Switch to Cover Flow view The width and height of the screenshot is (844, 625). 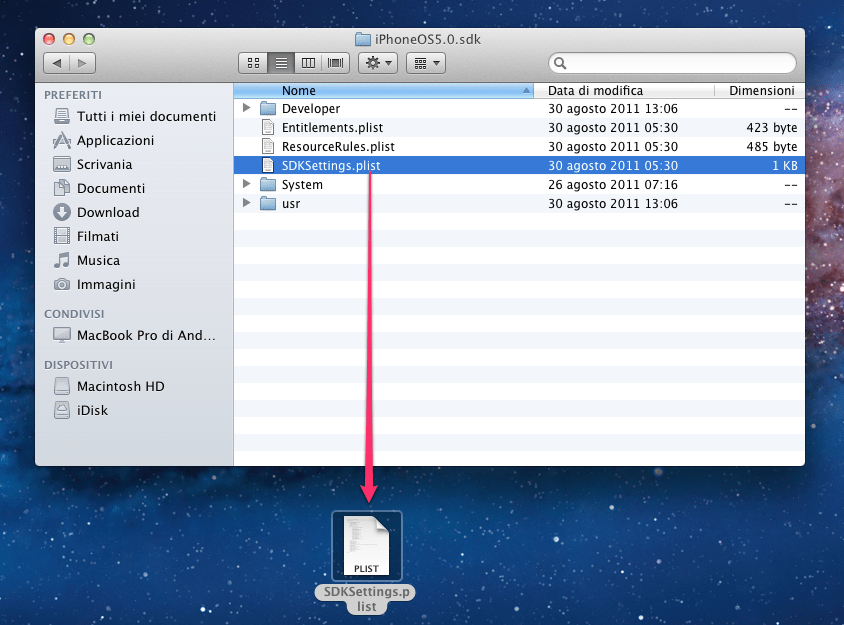pyautogui.click(x=336, y=63)
